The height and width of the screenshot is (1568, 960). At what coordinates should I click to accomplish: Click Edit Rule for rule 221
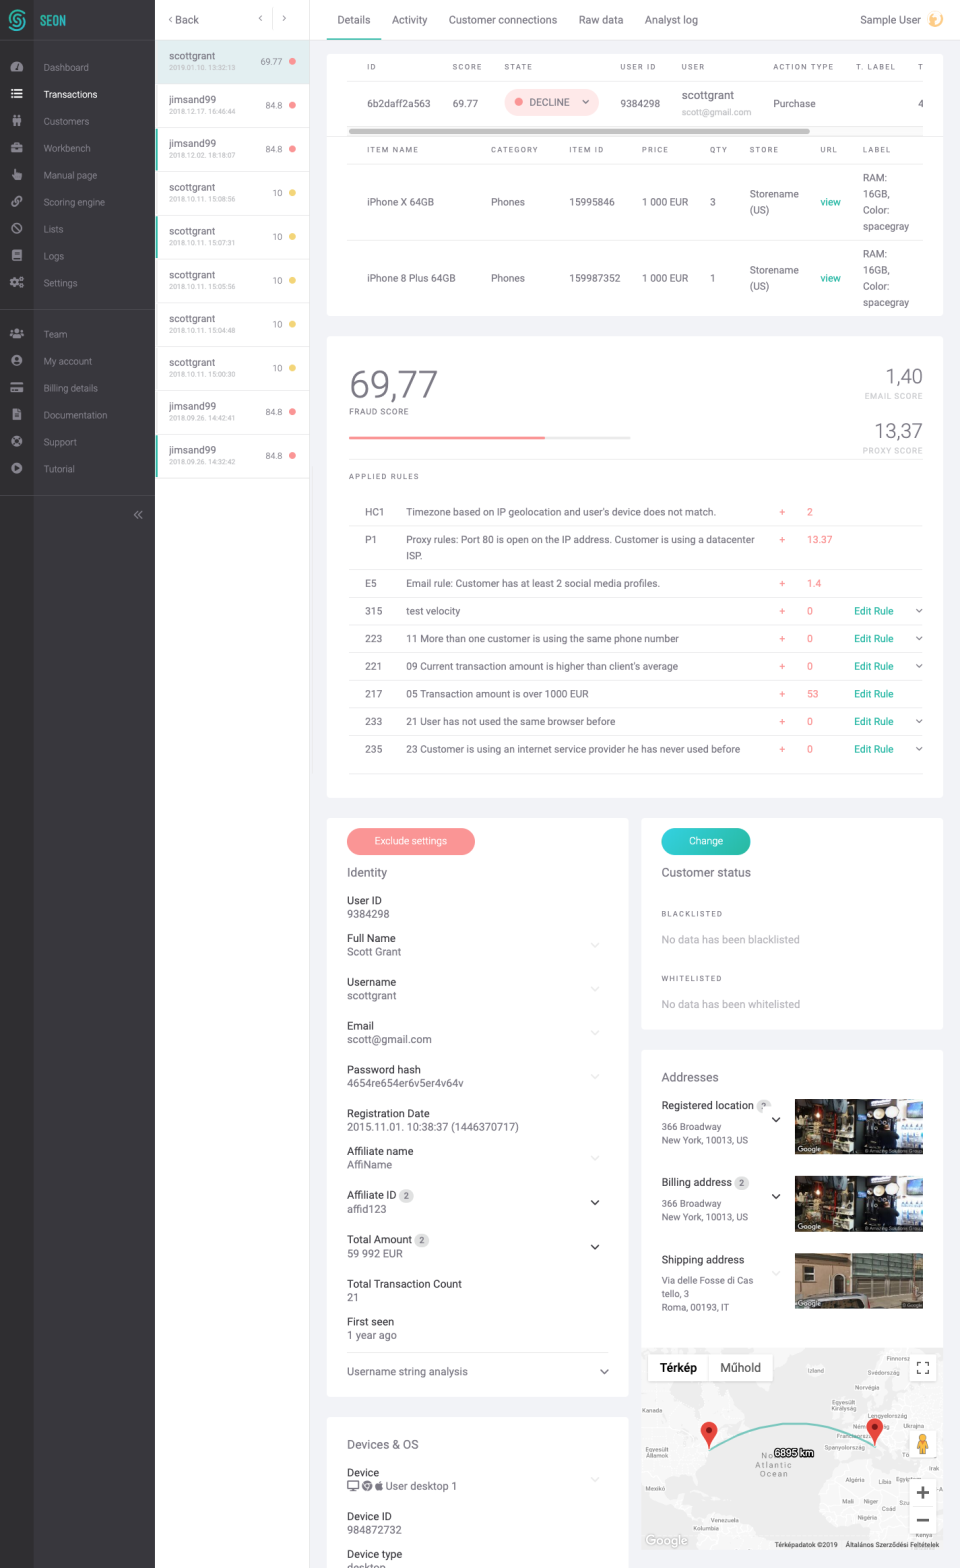tap(874, 666)
